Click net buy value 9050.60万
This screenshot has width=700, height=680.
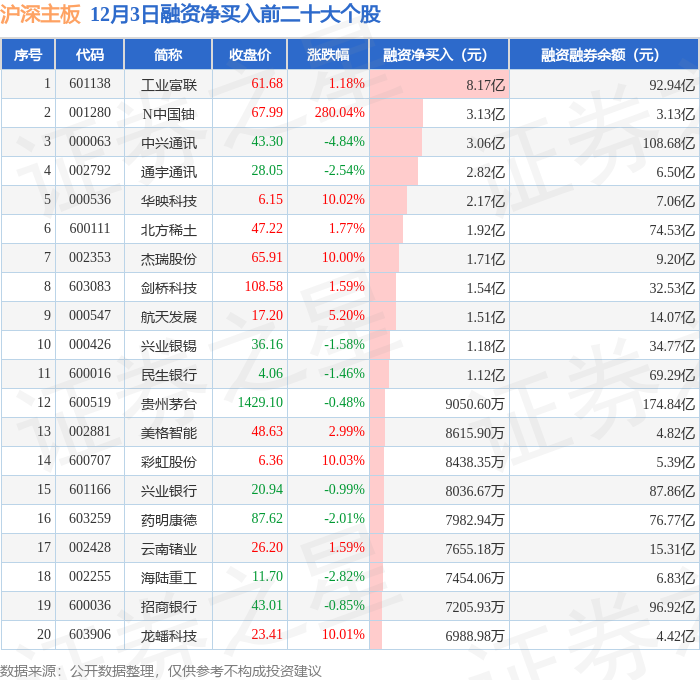[475, 404]
